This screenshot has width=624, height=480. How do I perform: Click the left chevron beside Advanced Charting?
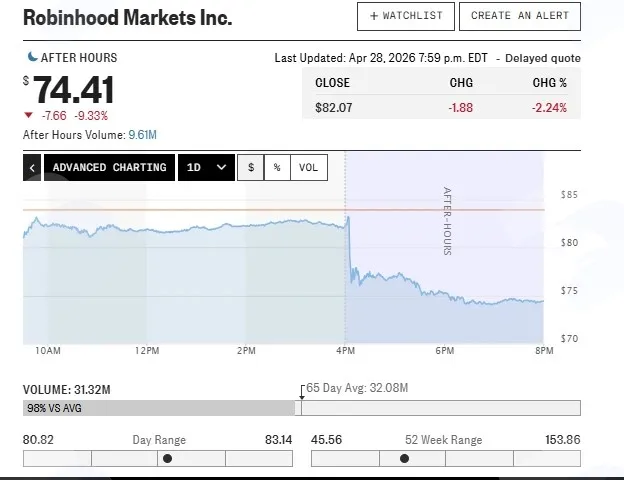(x=32, y=168)
